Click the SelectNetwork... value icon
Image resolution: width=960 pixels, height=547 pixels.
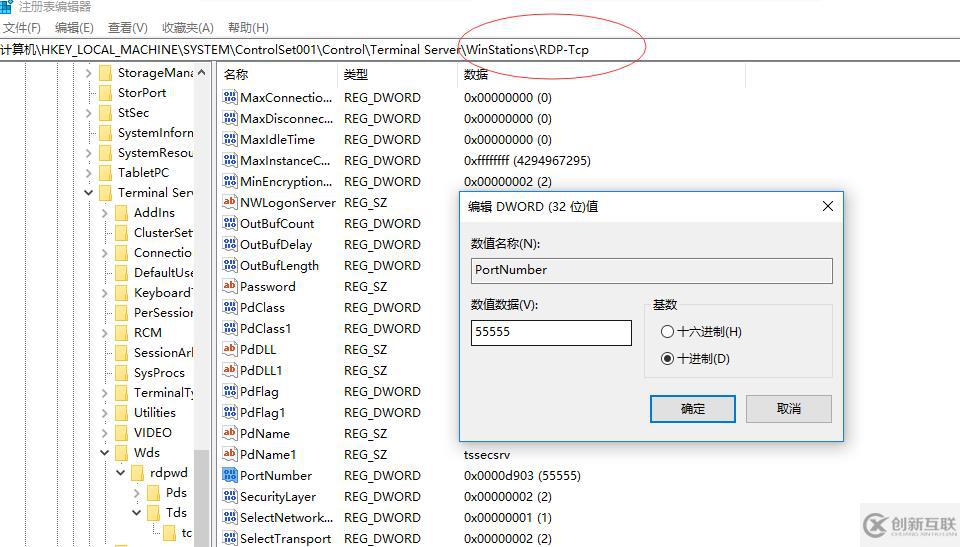(230, 517)
